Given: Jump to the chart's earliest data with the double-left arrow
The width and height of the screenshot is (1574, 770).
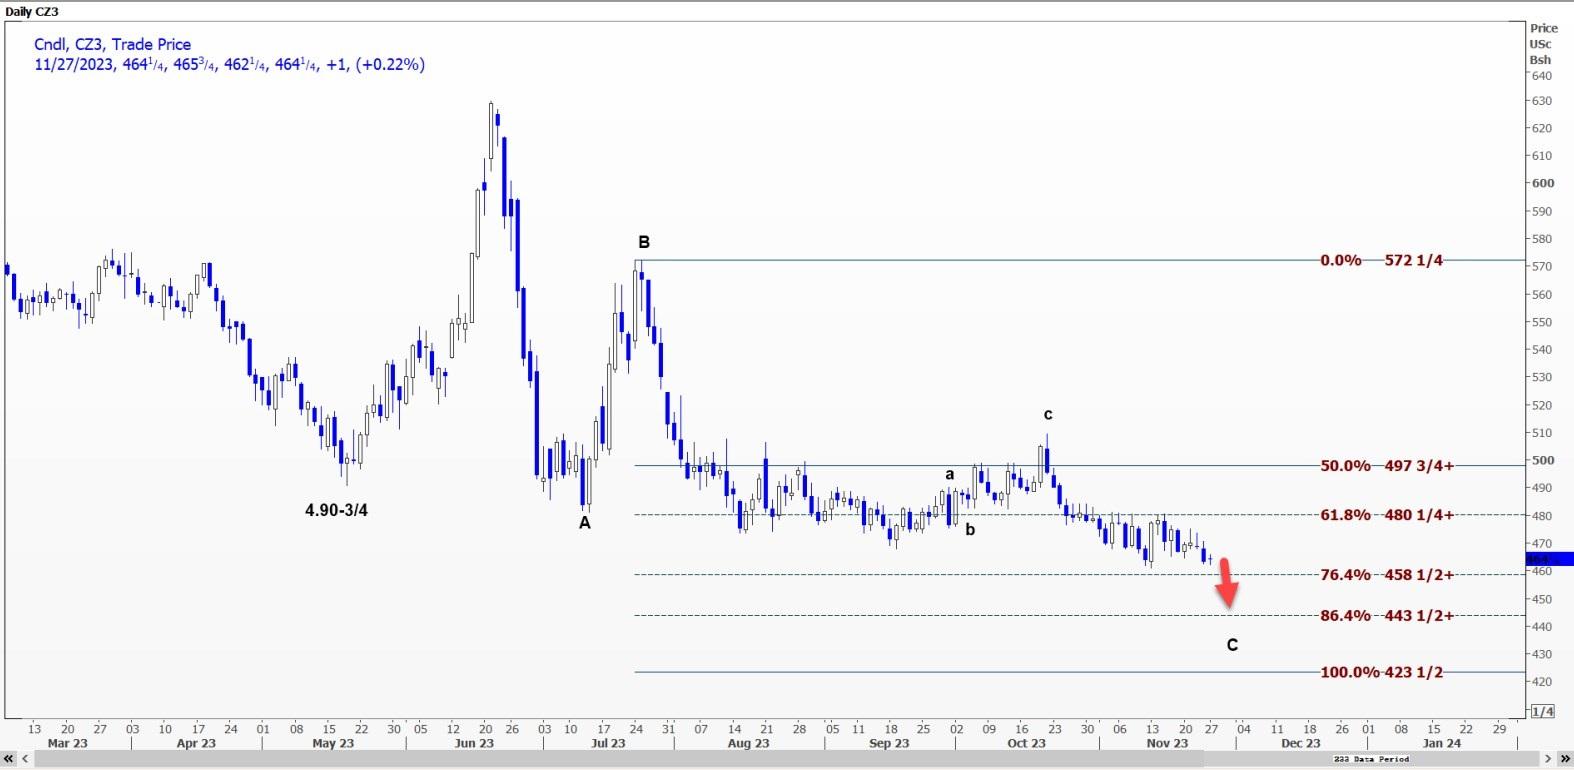Looking at the screenshot, I should pyautogui.click(x=9, y=759).
